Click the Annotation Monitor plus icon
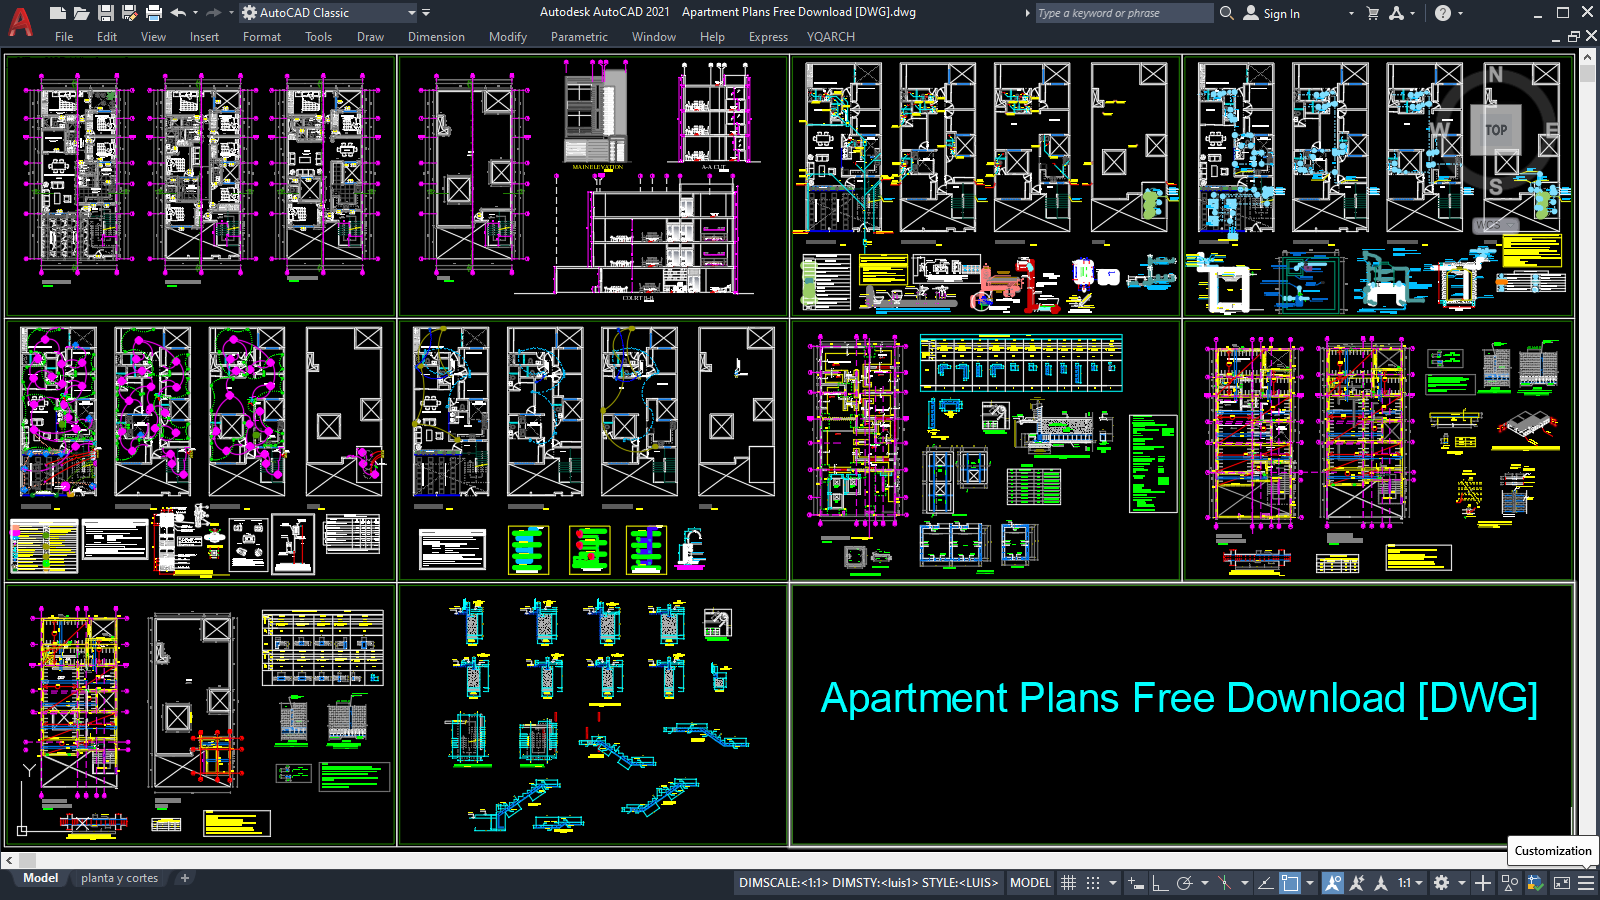Screen dimensions: 1600x900 click(1483, 883)
